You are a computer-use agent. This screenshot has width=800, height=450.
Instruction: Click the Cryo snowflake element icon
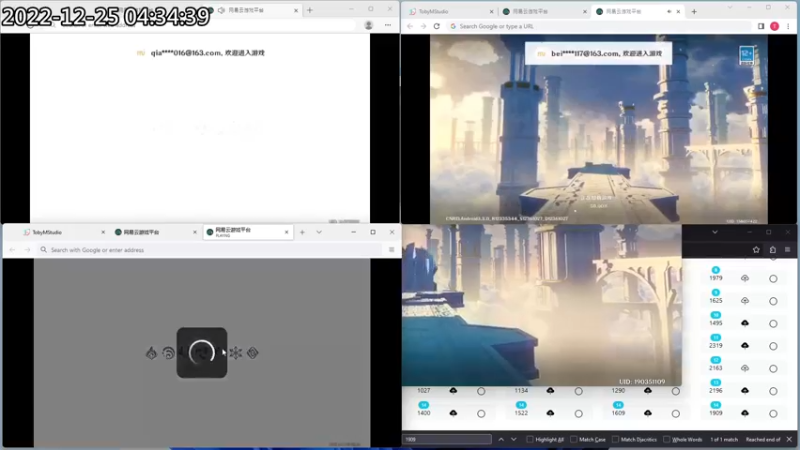pyautogui.click(x=236, y=353)
